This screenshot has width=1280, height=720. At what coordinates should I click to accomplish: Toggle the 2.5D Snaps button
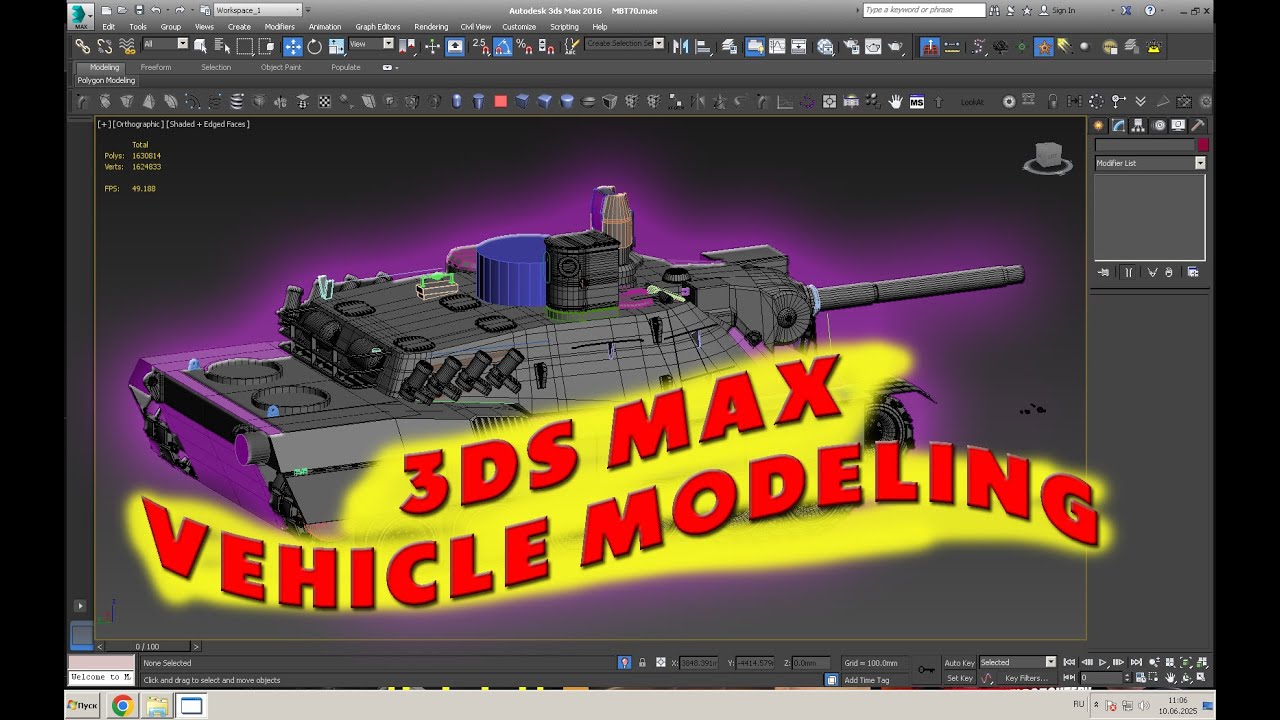(x=481, y=46)
